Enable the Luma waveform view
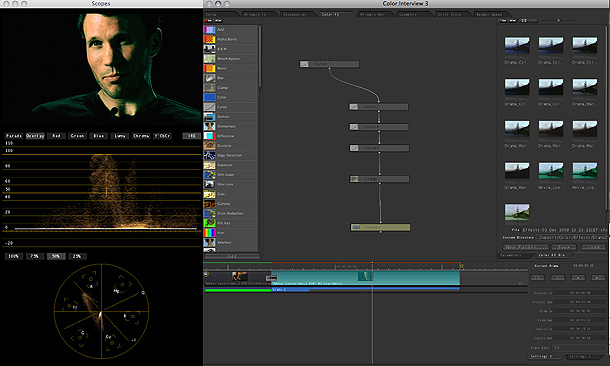Screen dimensions: 610x366 (x=120, y=136)
